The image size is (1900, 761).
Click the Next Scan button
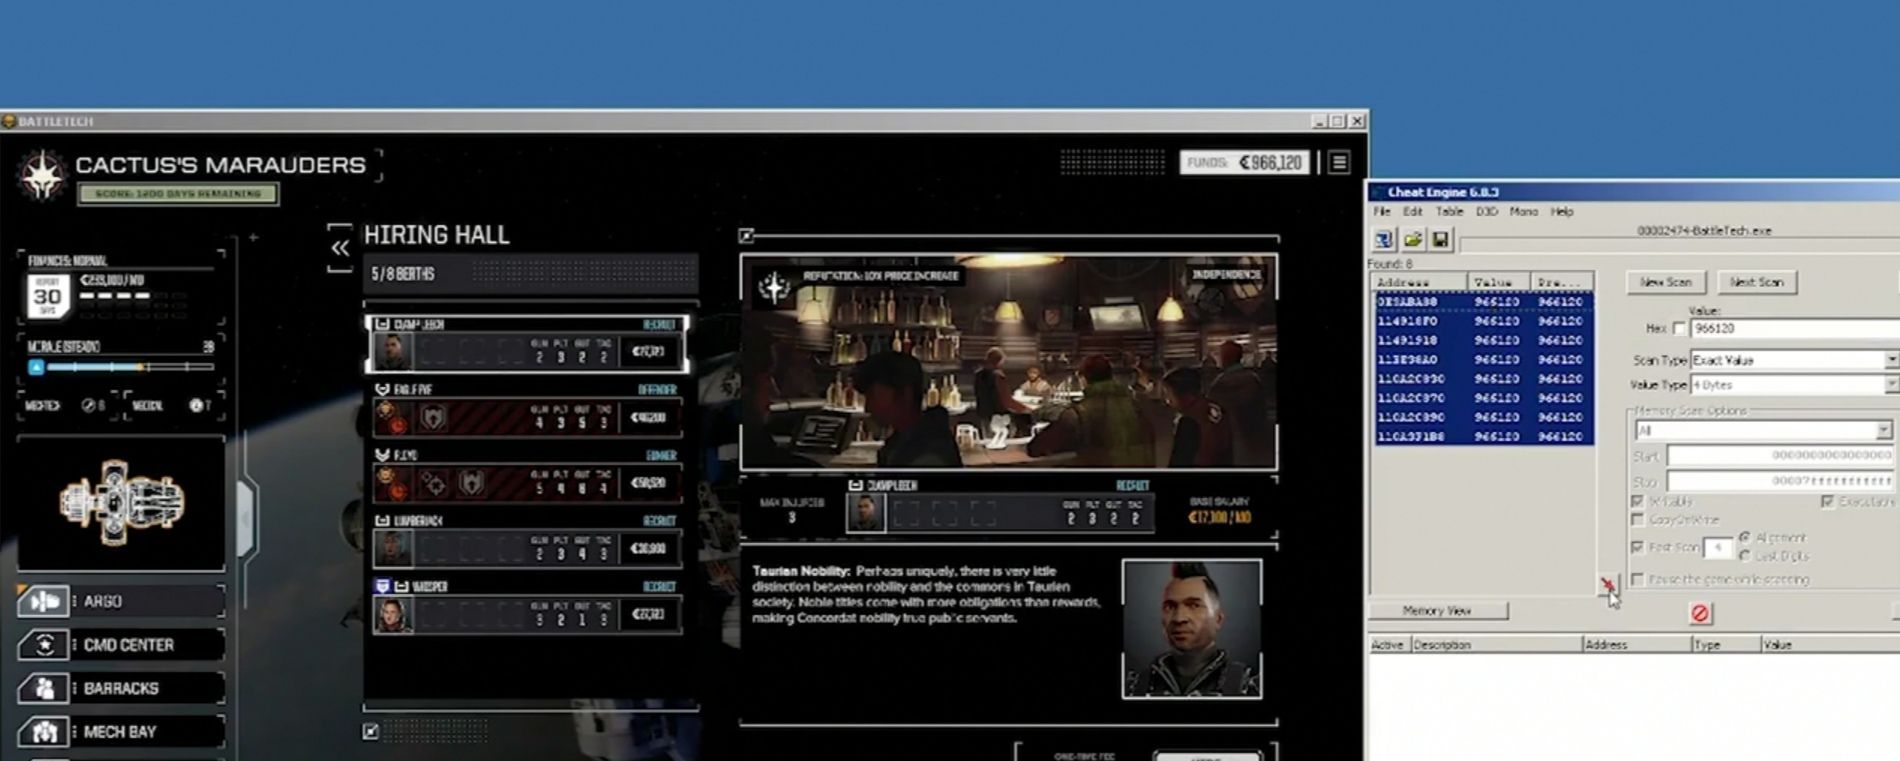click(1757, 283)
